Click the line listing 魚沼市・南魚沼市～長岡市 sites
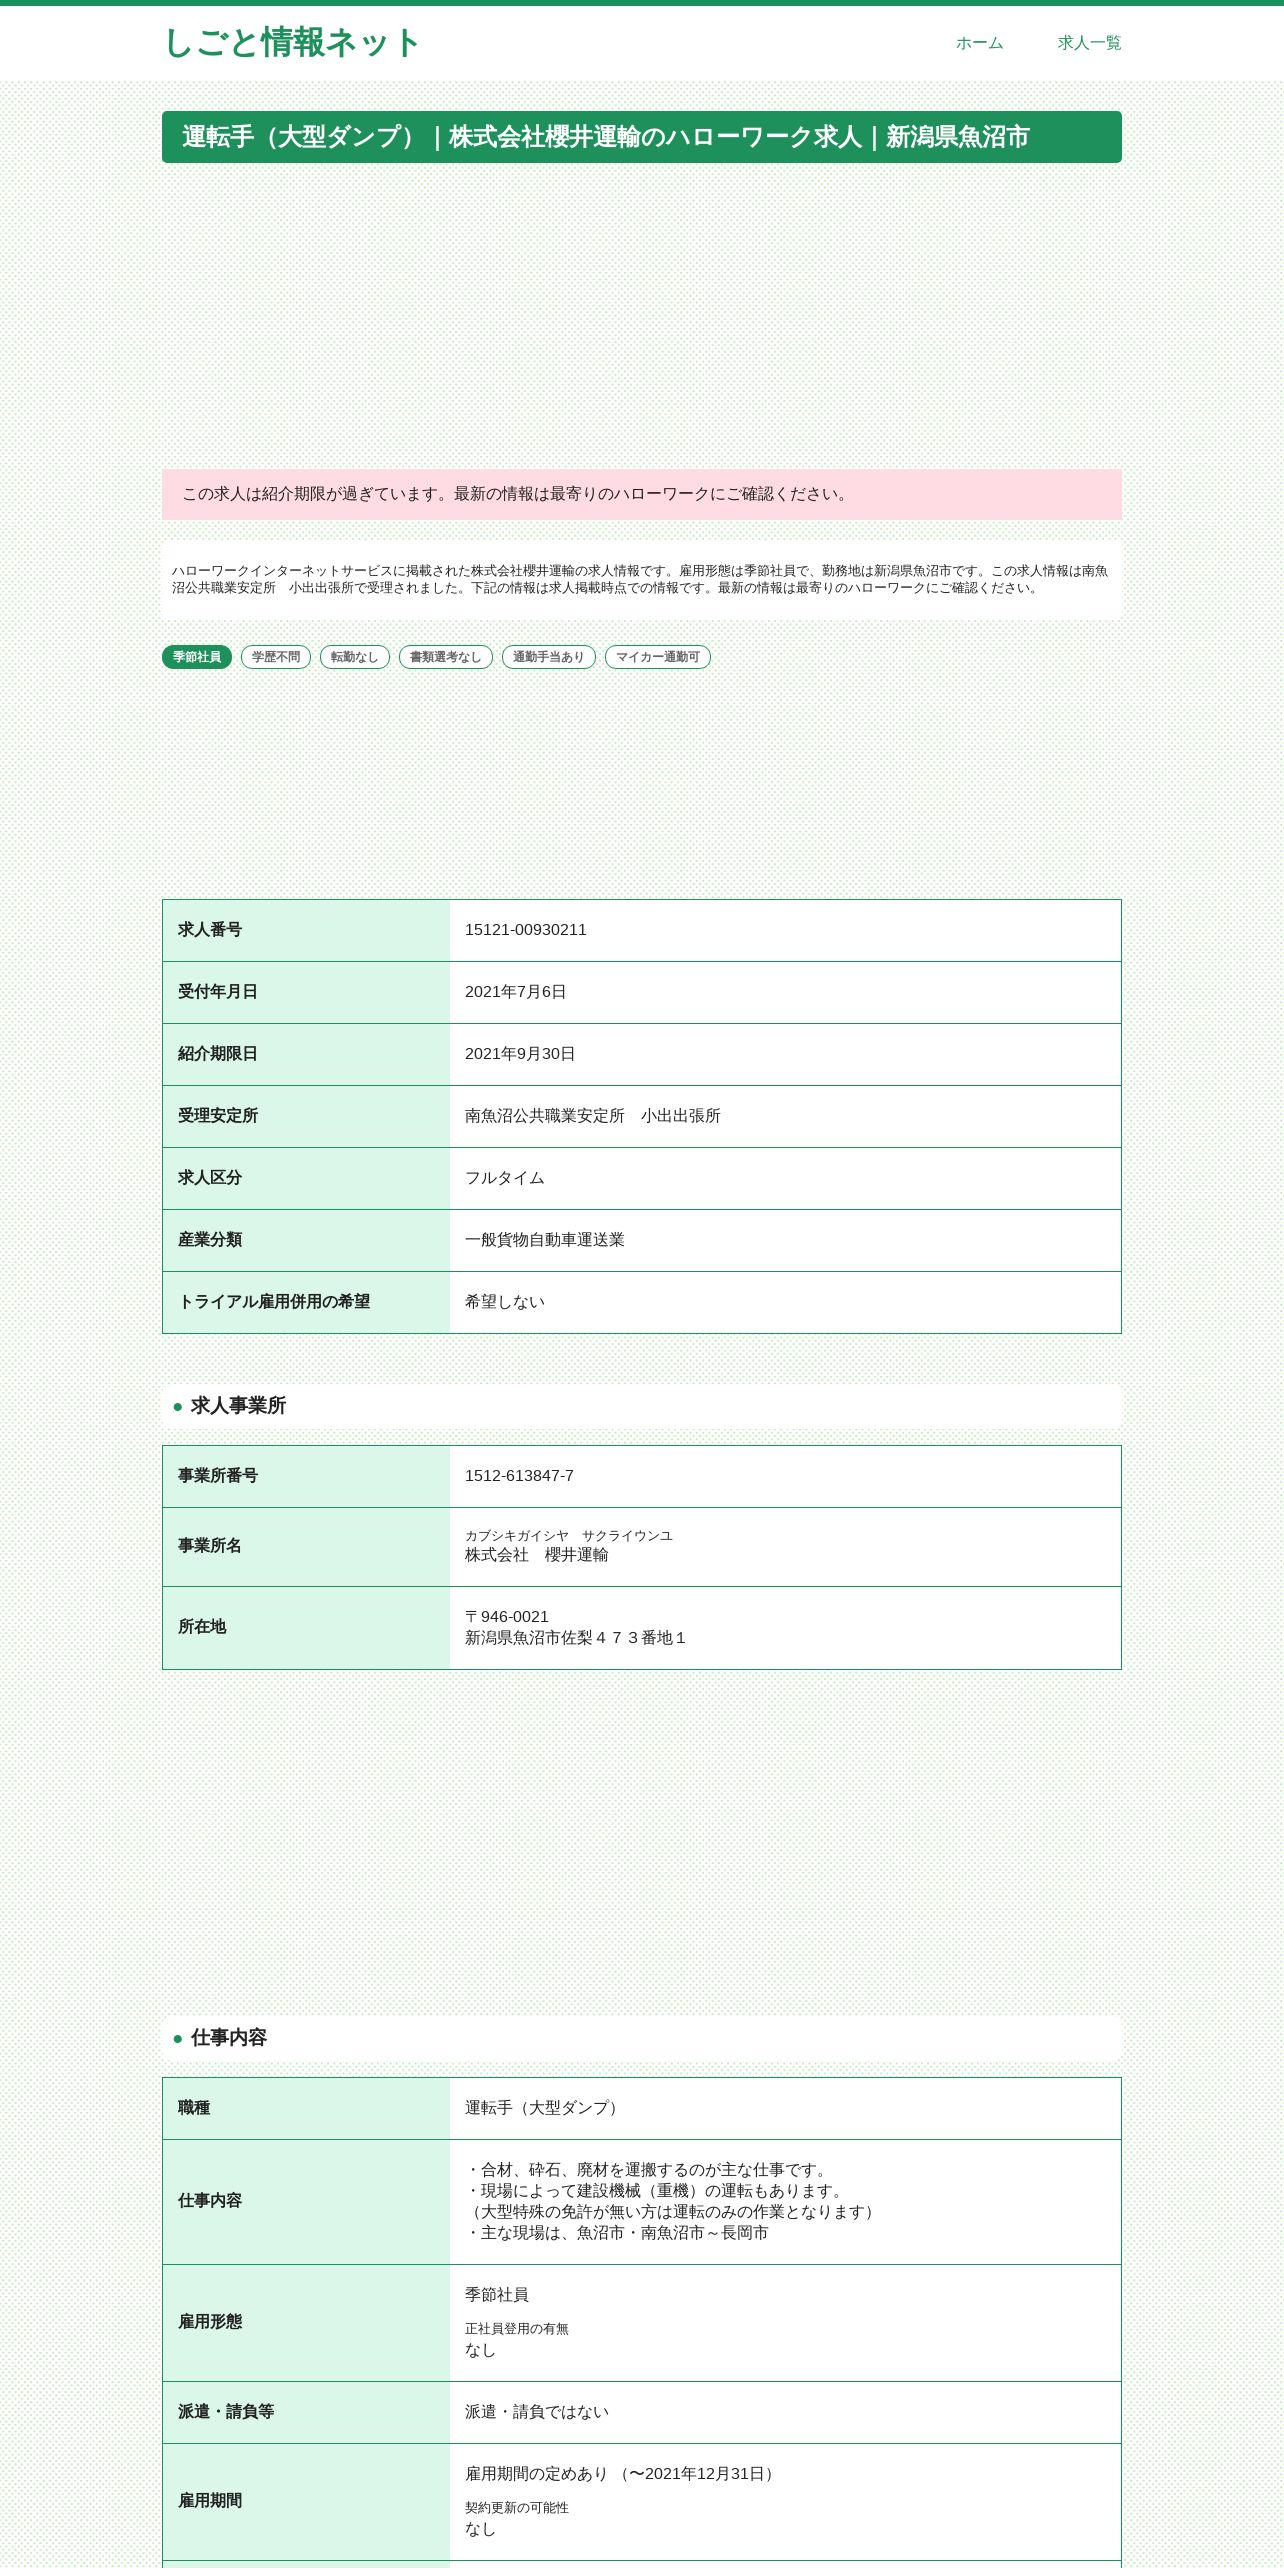 pos(617,2233)
